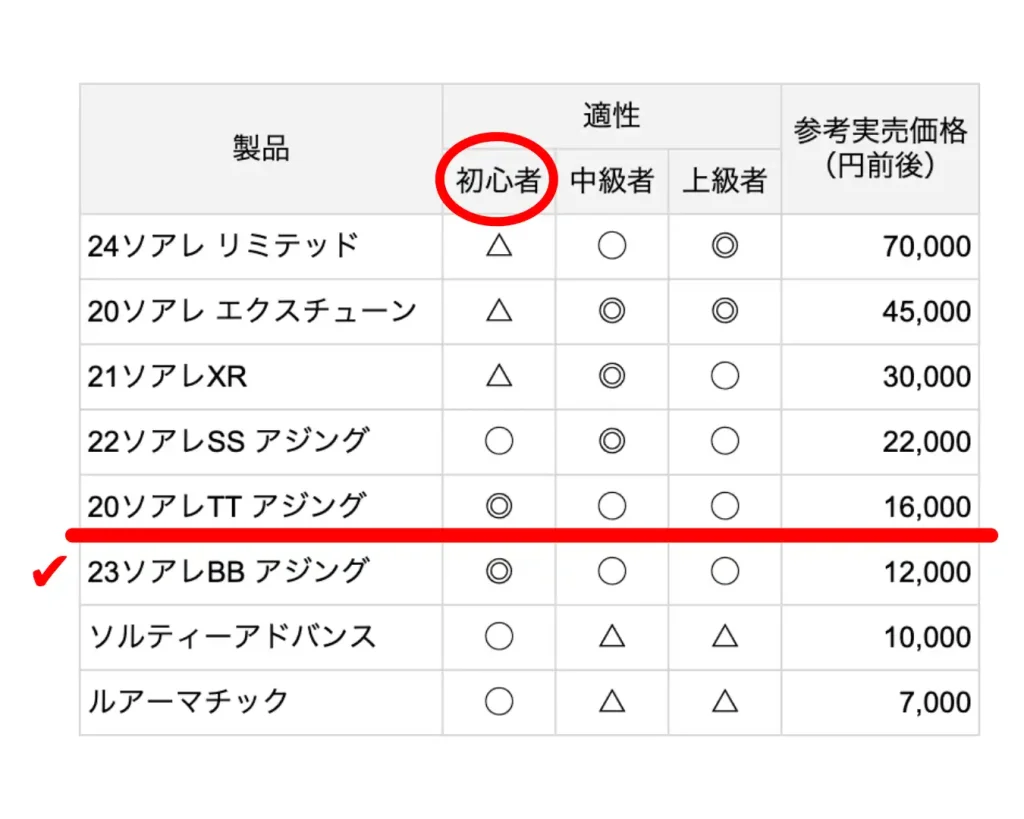Click the 上級者 column header

tap(724, 180)
